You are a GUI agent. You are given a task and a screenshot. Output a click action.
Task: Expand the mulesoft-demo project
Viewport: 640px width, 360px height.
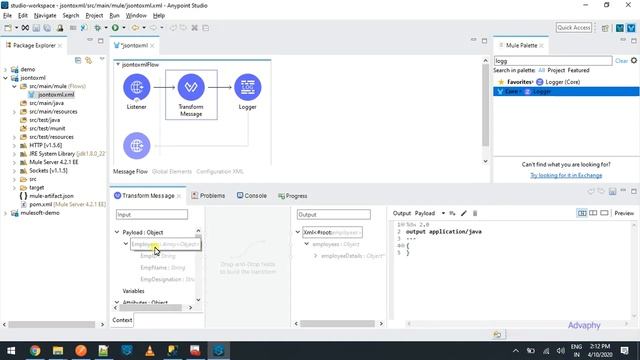pyautogui.click(x=5, y=213)
